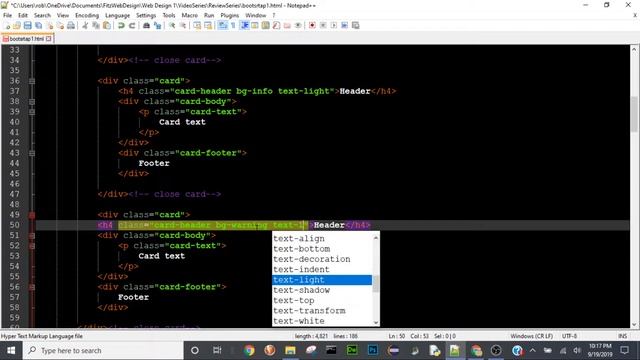640x360 pixels.
Task: Collapse the fold at line 36
Action: tap(32, 81)
